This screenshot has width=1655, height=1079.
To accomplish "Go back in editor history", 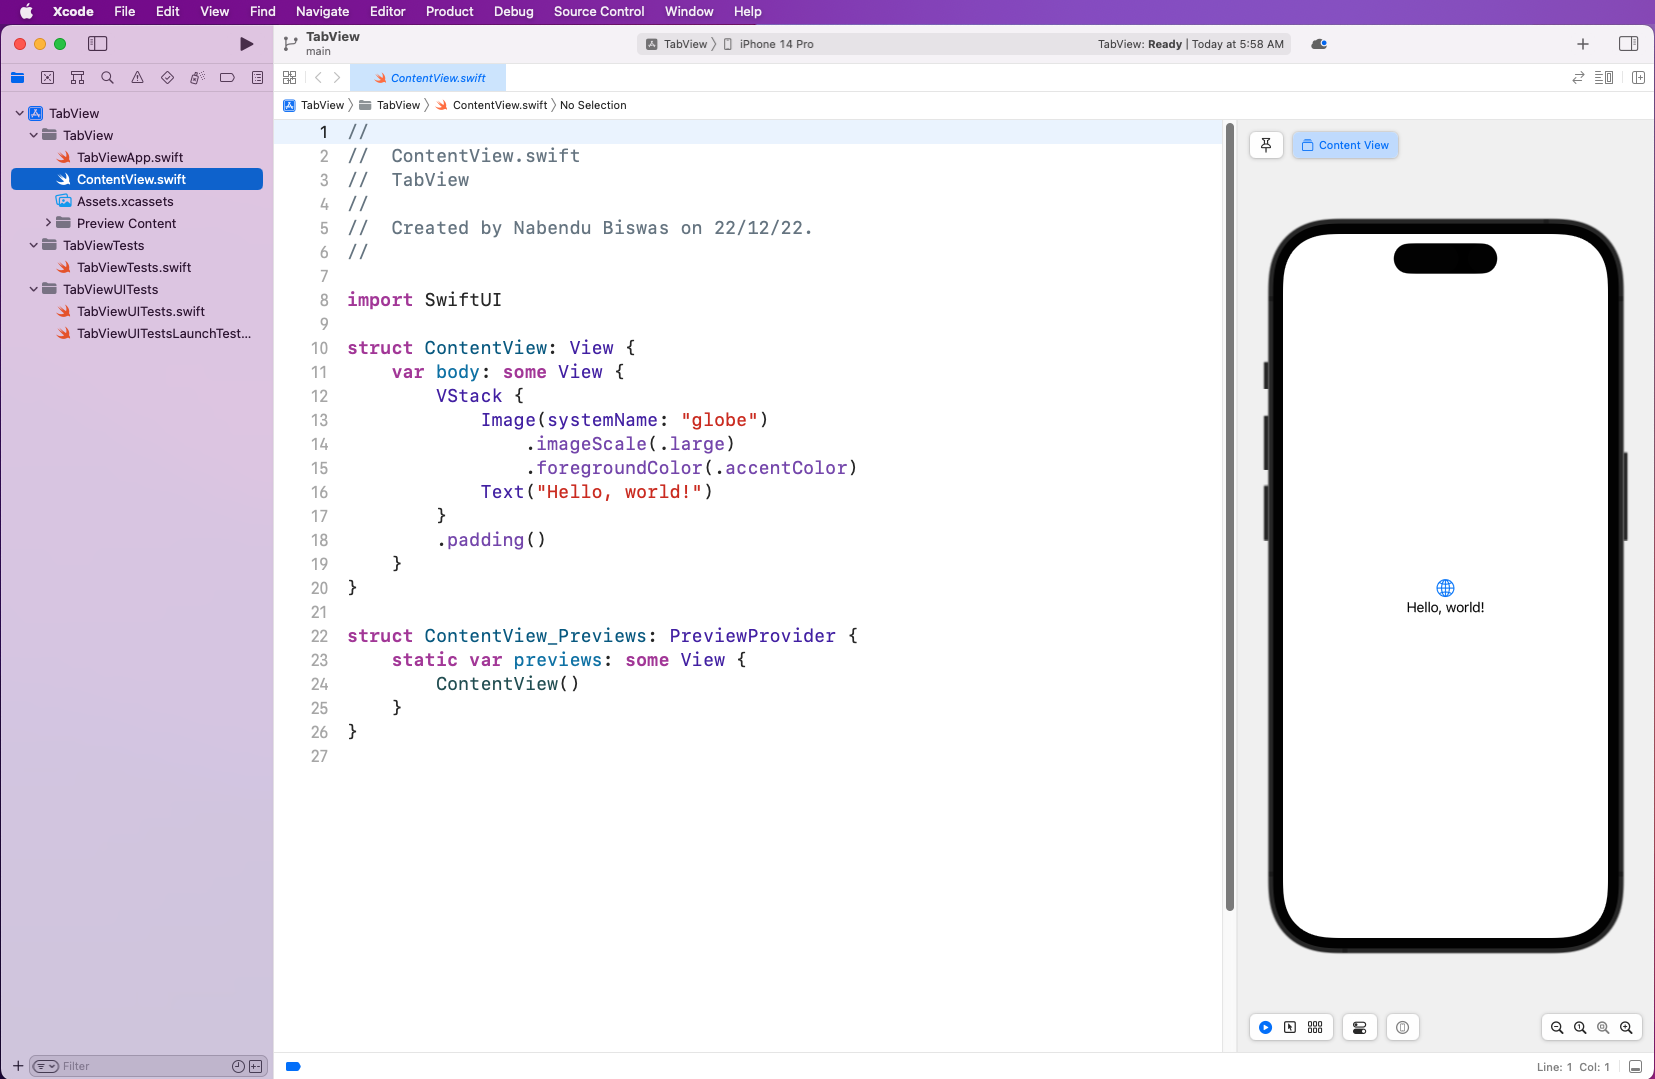I will [318, 78].
